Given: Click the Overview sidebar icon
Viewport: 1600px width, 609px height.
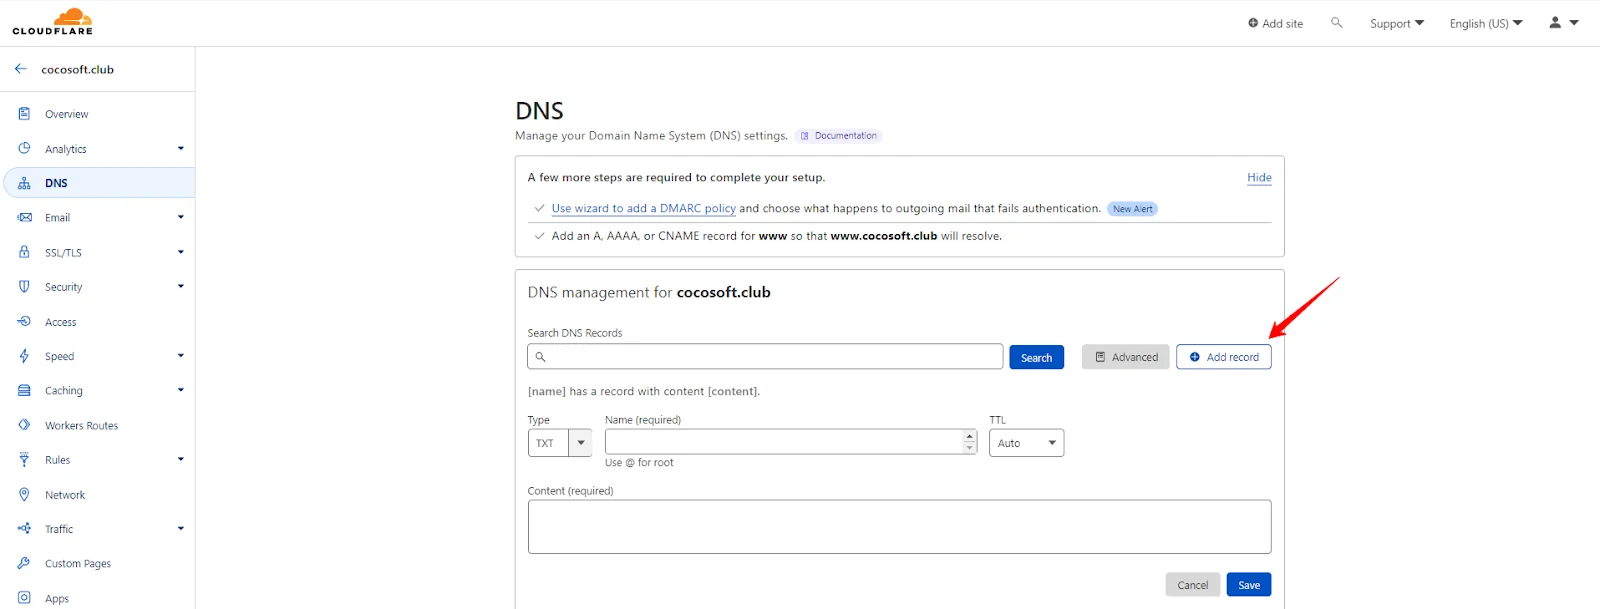Looking at the screenshot, I should pos(24,114).
